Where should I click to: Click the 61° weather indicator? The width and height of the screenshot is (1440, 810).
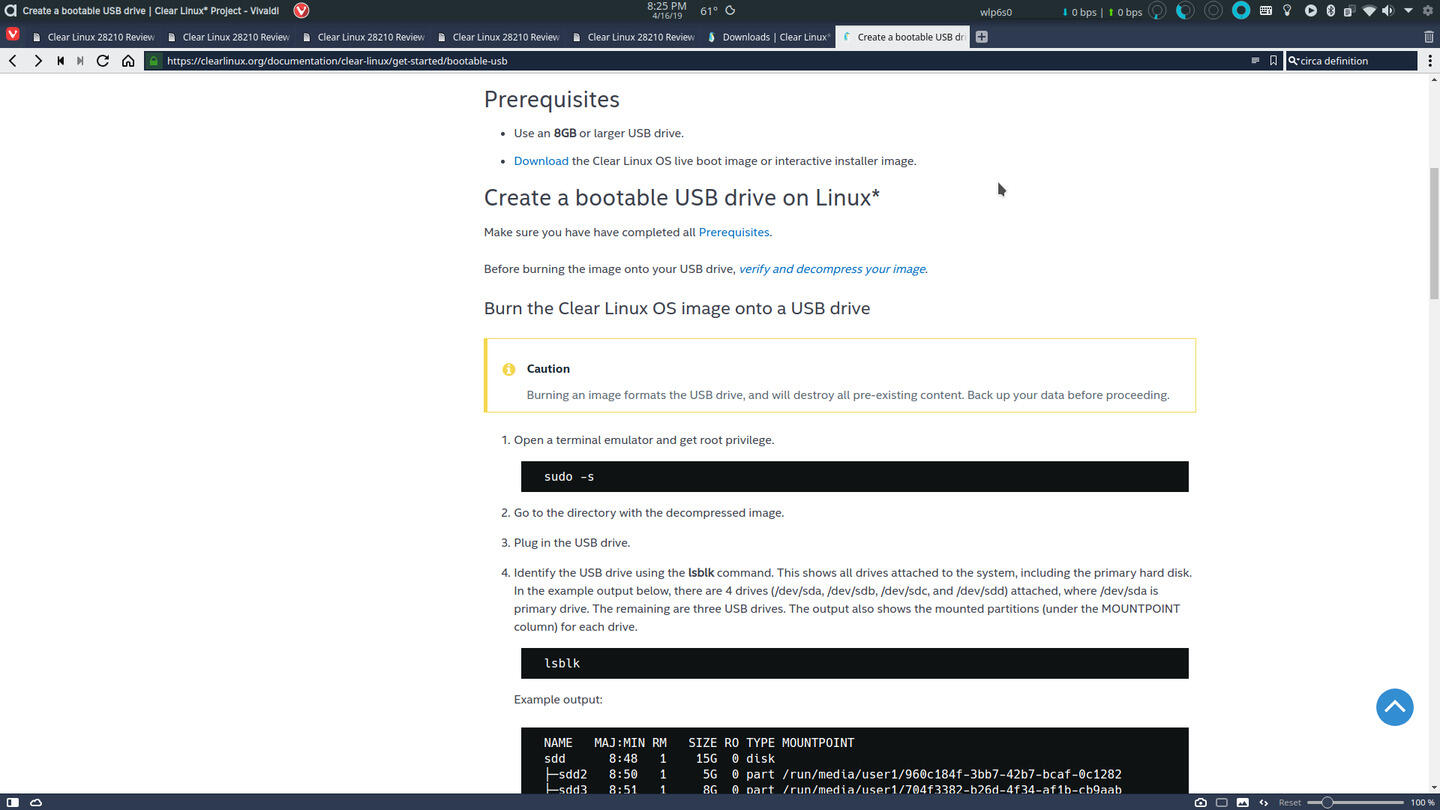click(709, 11)
